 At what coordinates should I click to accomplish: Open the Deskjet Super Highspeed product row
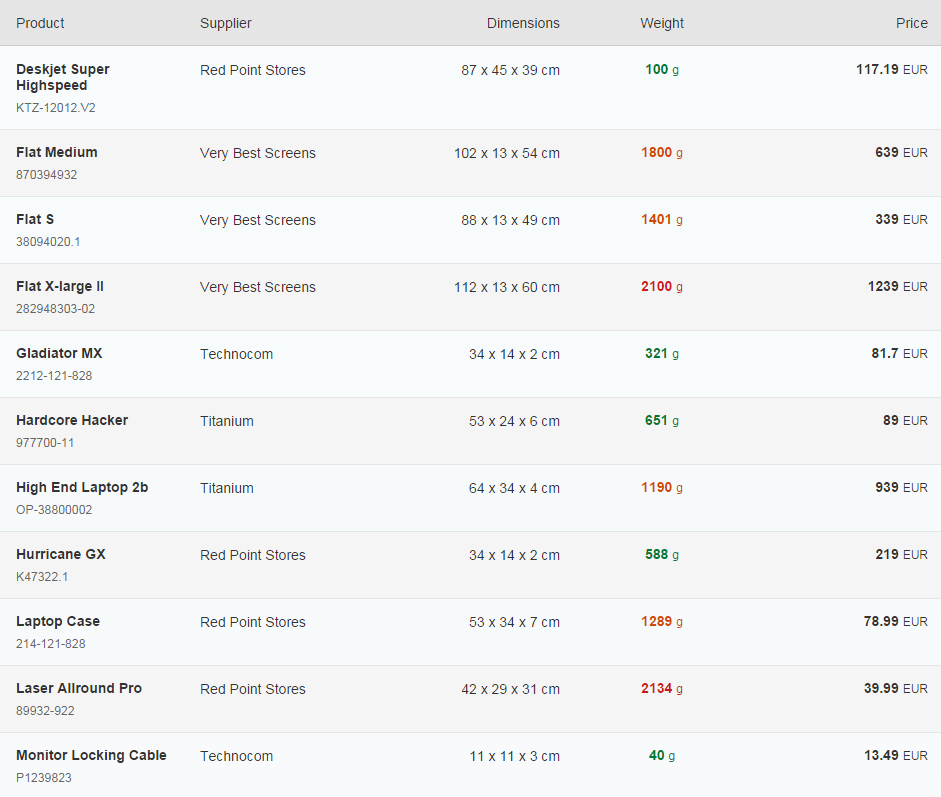470,88
